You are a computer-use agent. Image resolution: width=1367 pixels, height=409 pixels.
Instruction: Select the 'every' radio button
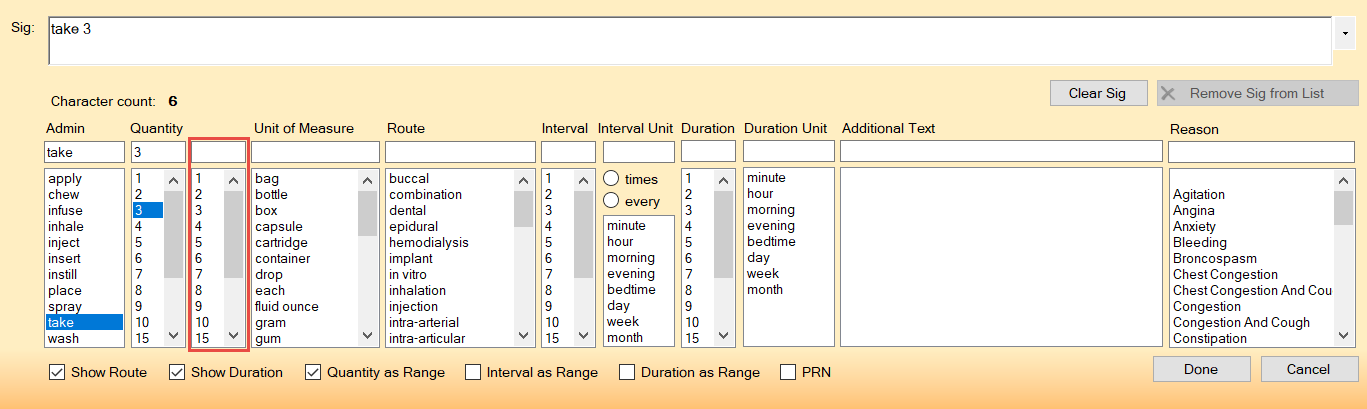pyautogui.click(x=612, y=201)
